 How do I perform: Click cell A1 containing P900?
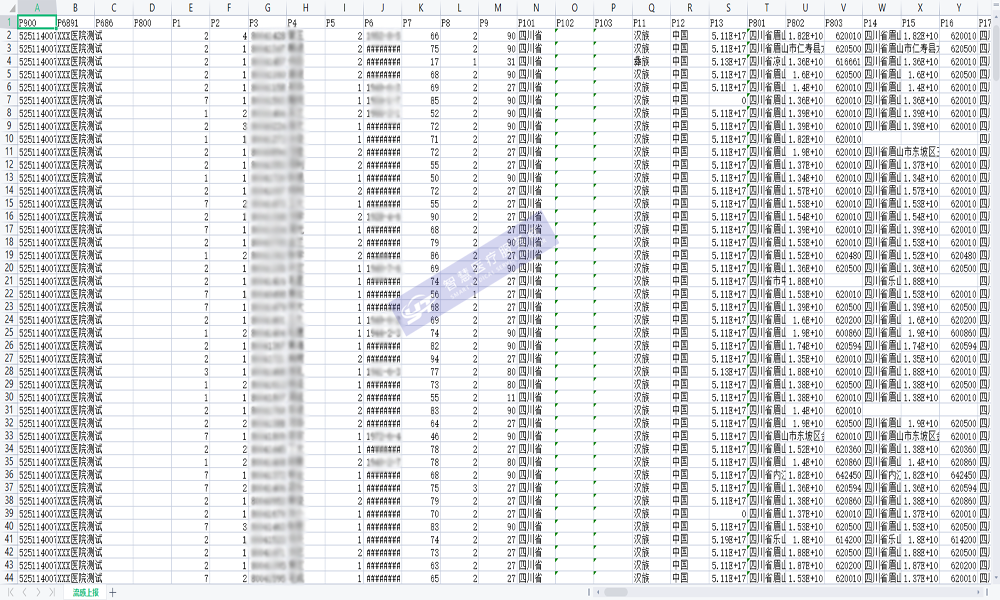click(36, 21)
